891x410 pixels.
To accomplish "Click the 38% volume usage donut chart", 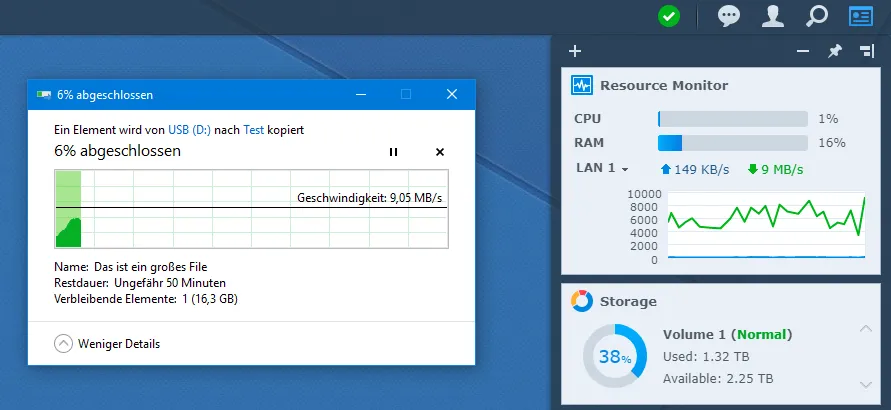I will tap(615, 356).
